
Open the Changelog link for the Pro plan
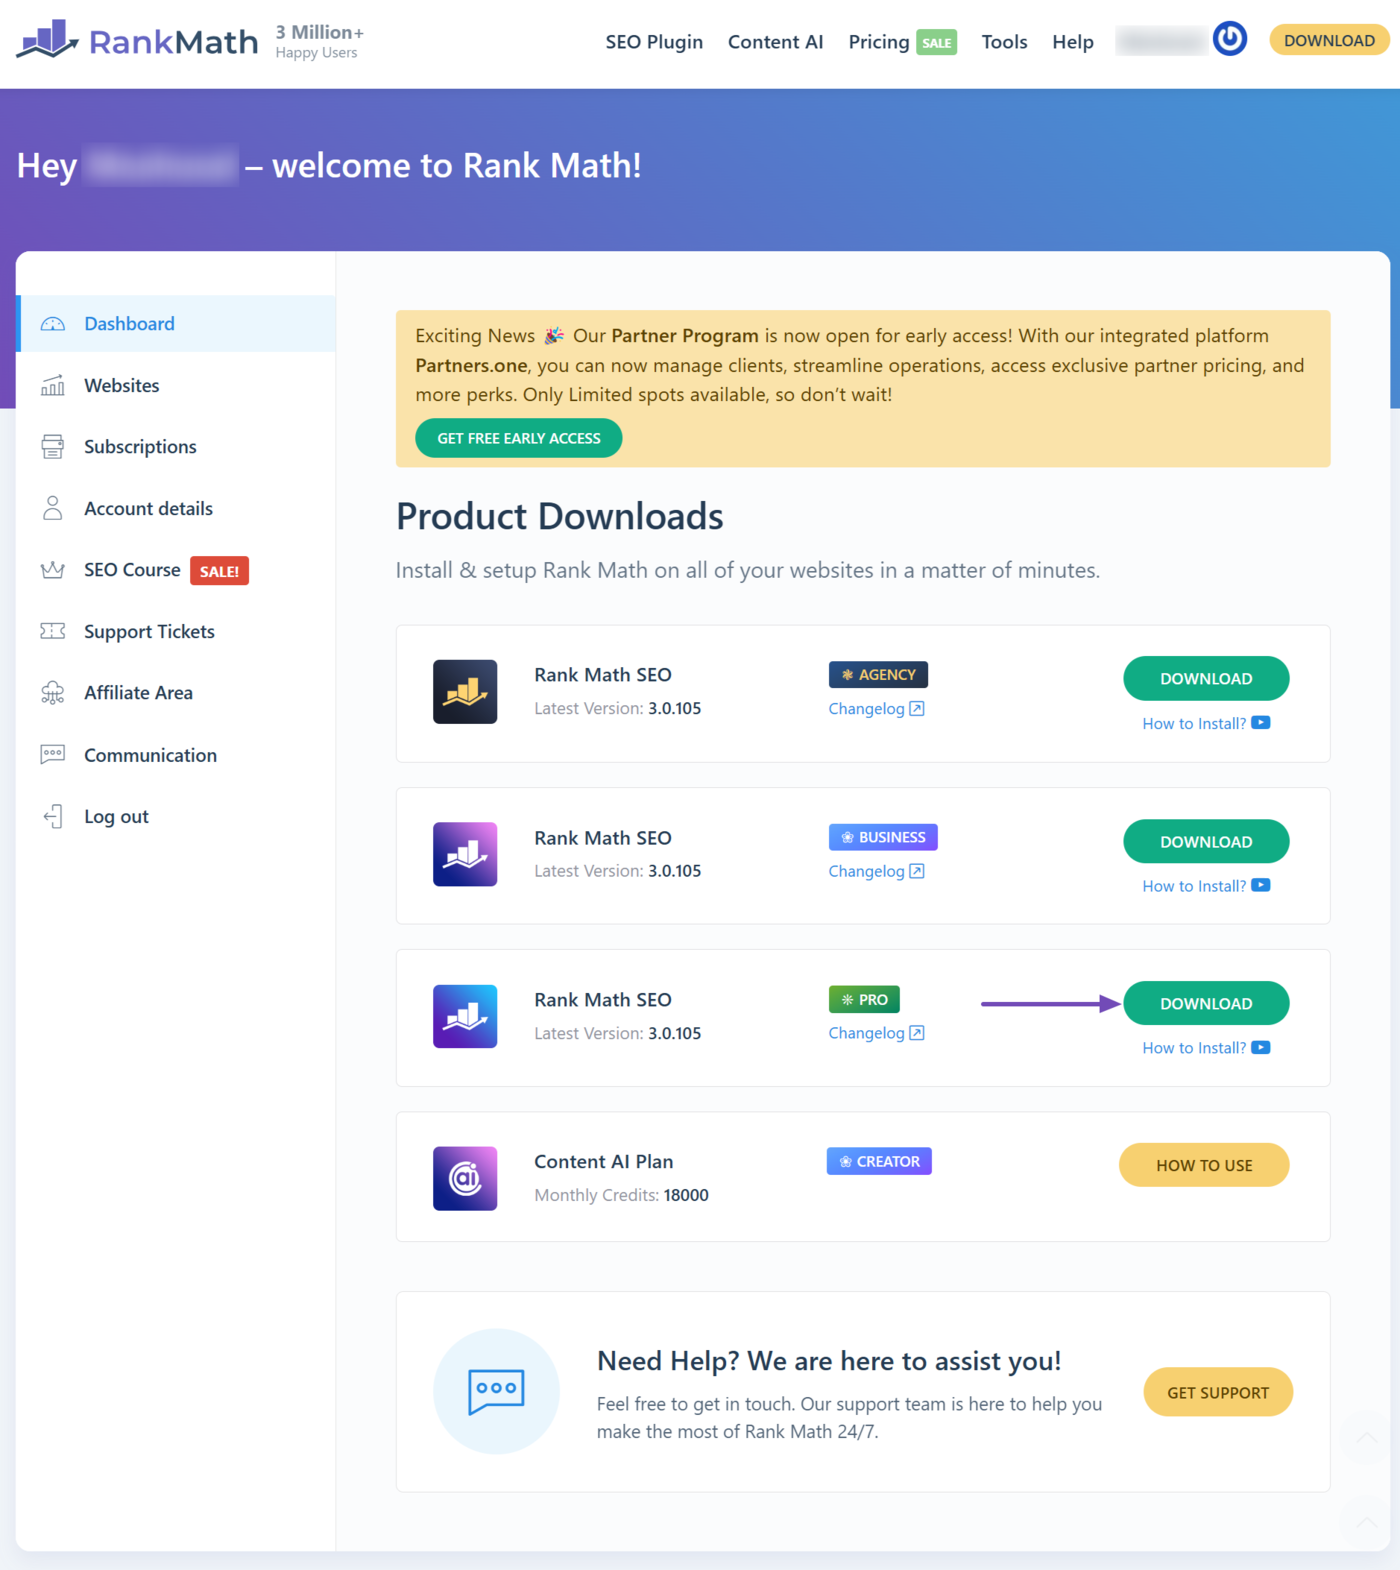point(867,1033)
